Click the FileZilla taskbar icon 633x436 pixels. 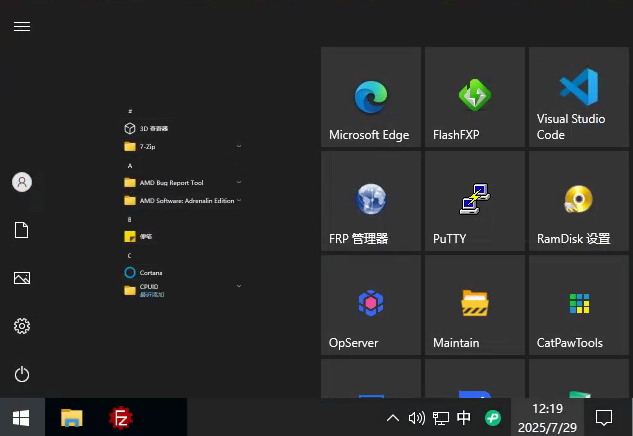point(122,418)
